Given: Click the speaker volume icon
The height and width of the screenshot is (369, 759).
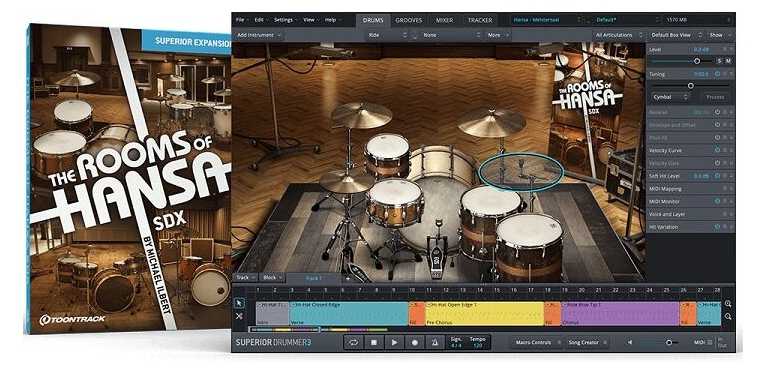Looking at the screenshot, I should click(x=630, y=342).
